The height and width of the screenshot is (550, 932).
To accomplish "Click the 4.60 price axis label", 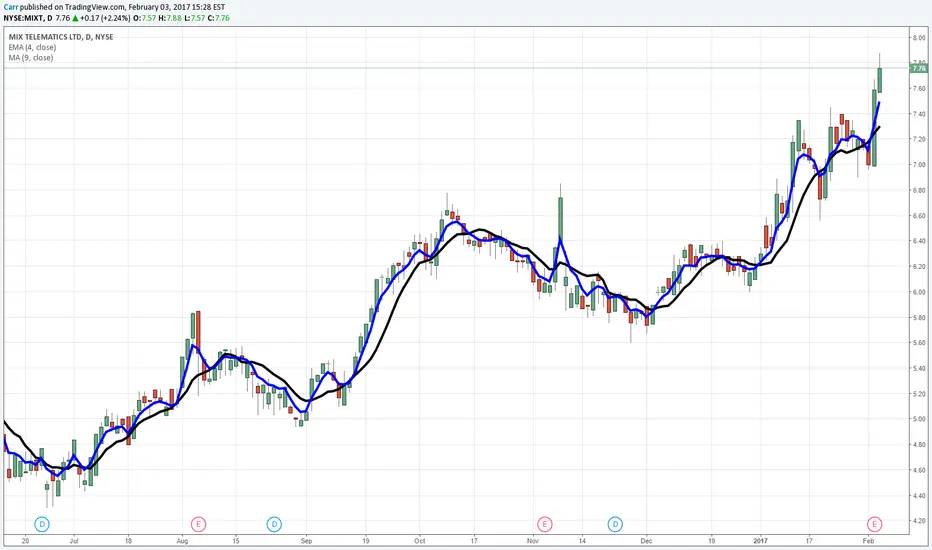I will pyautogui.click(x=919, y=470).
